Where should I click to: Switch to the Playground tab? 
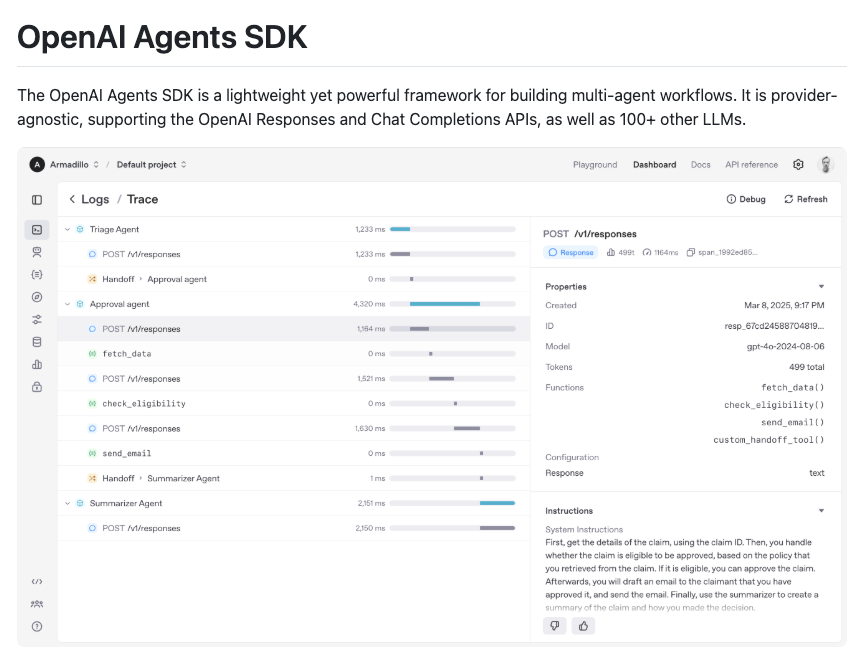point(595,165)
